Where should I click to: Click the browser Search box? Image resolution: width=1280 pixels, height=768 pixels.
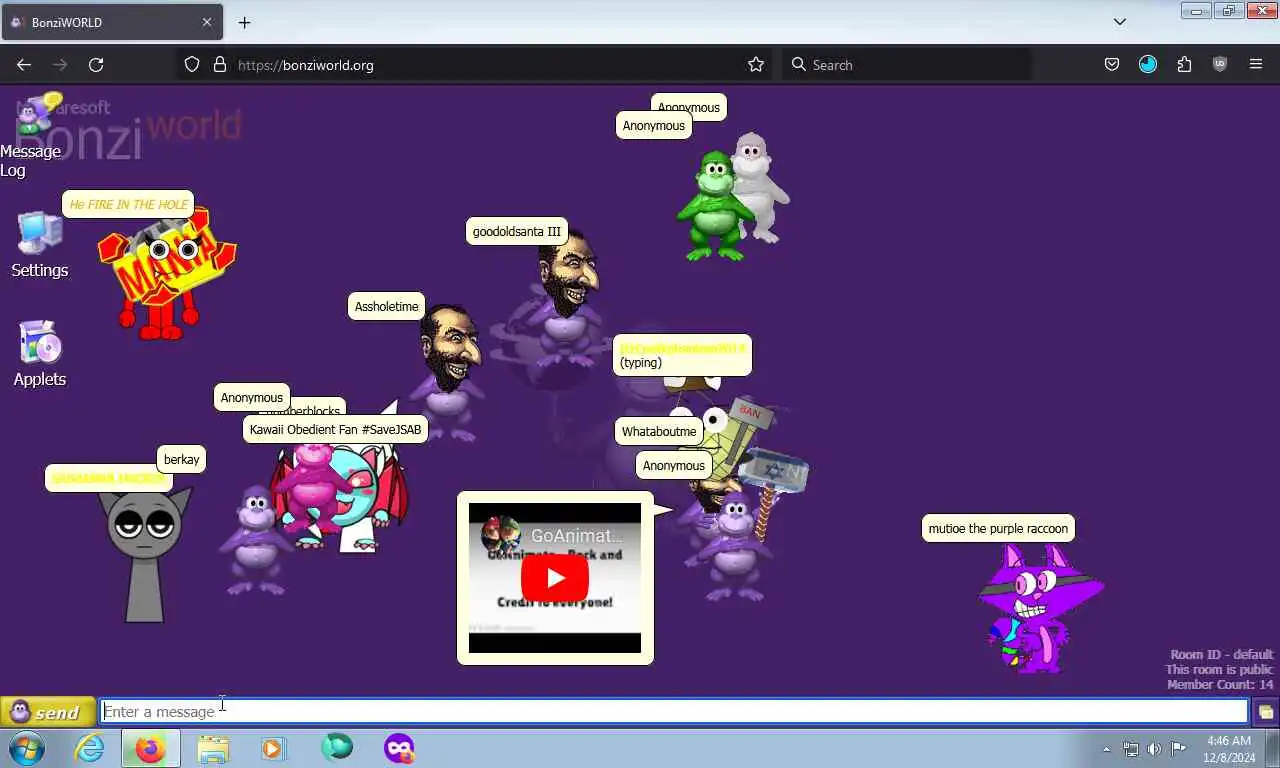(906, 64)
